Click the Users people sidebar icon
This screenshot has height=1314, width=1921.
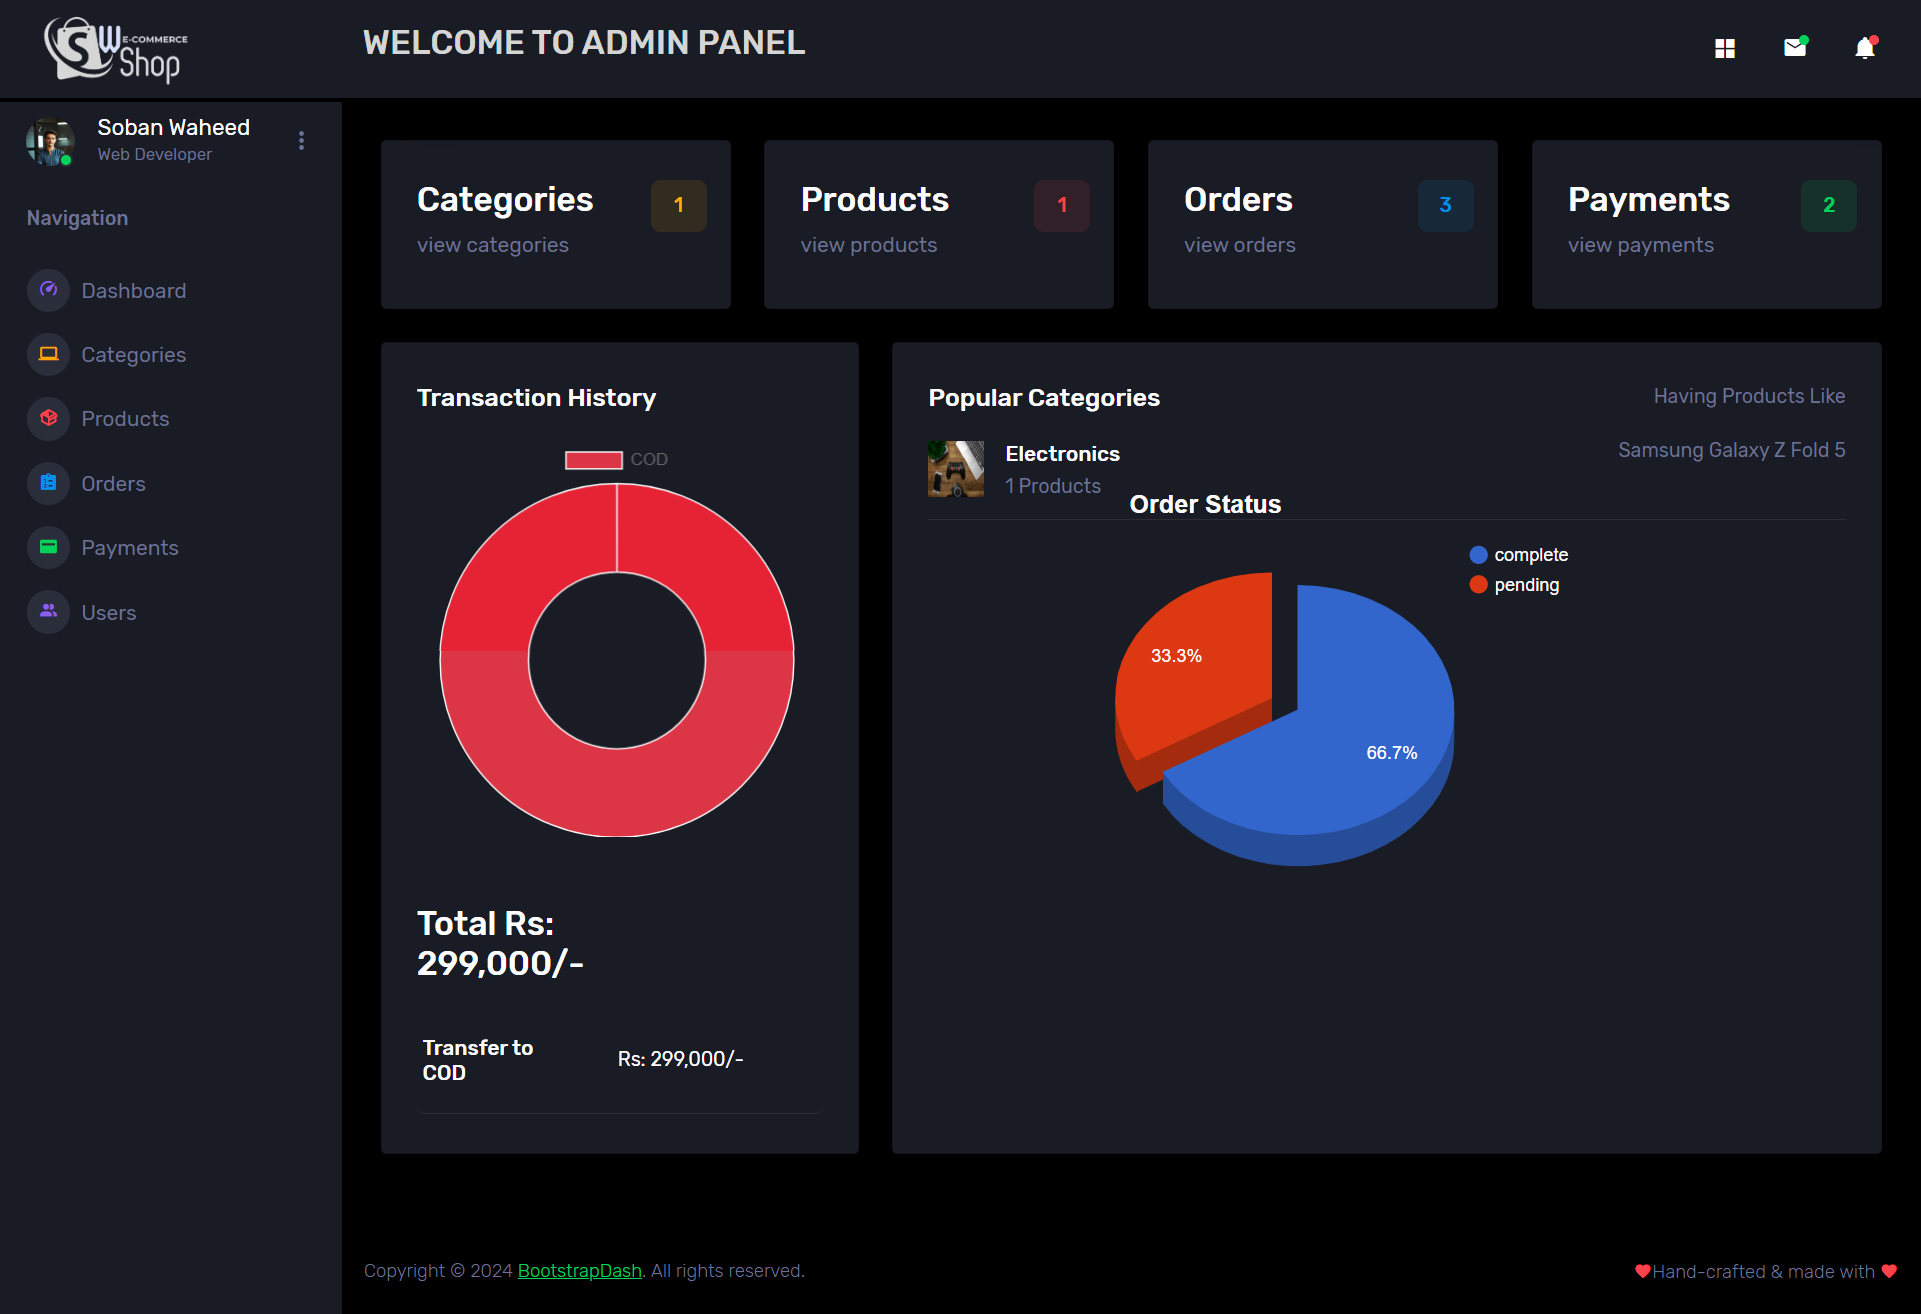[x=48, y=611]
